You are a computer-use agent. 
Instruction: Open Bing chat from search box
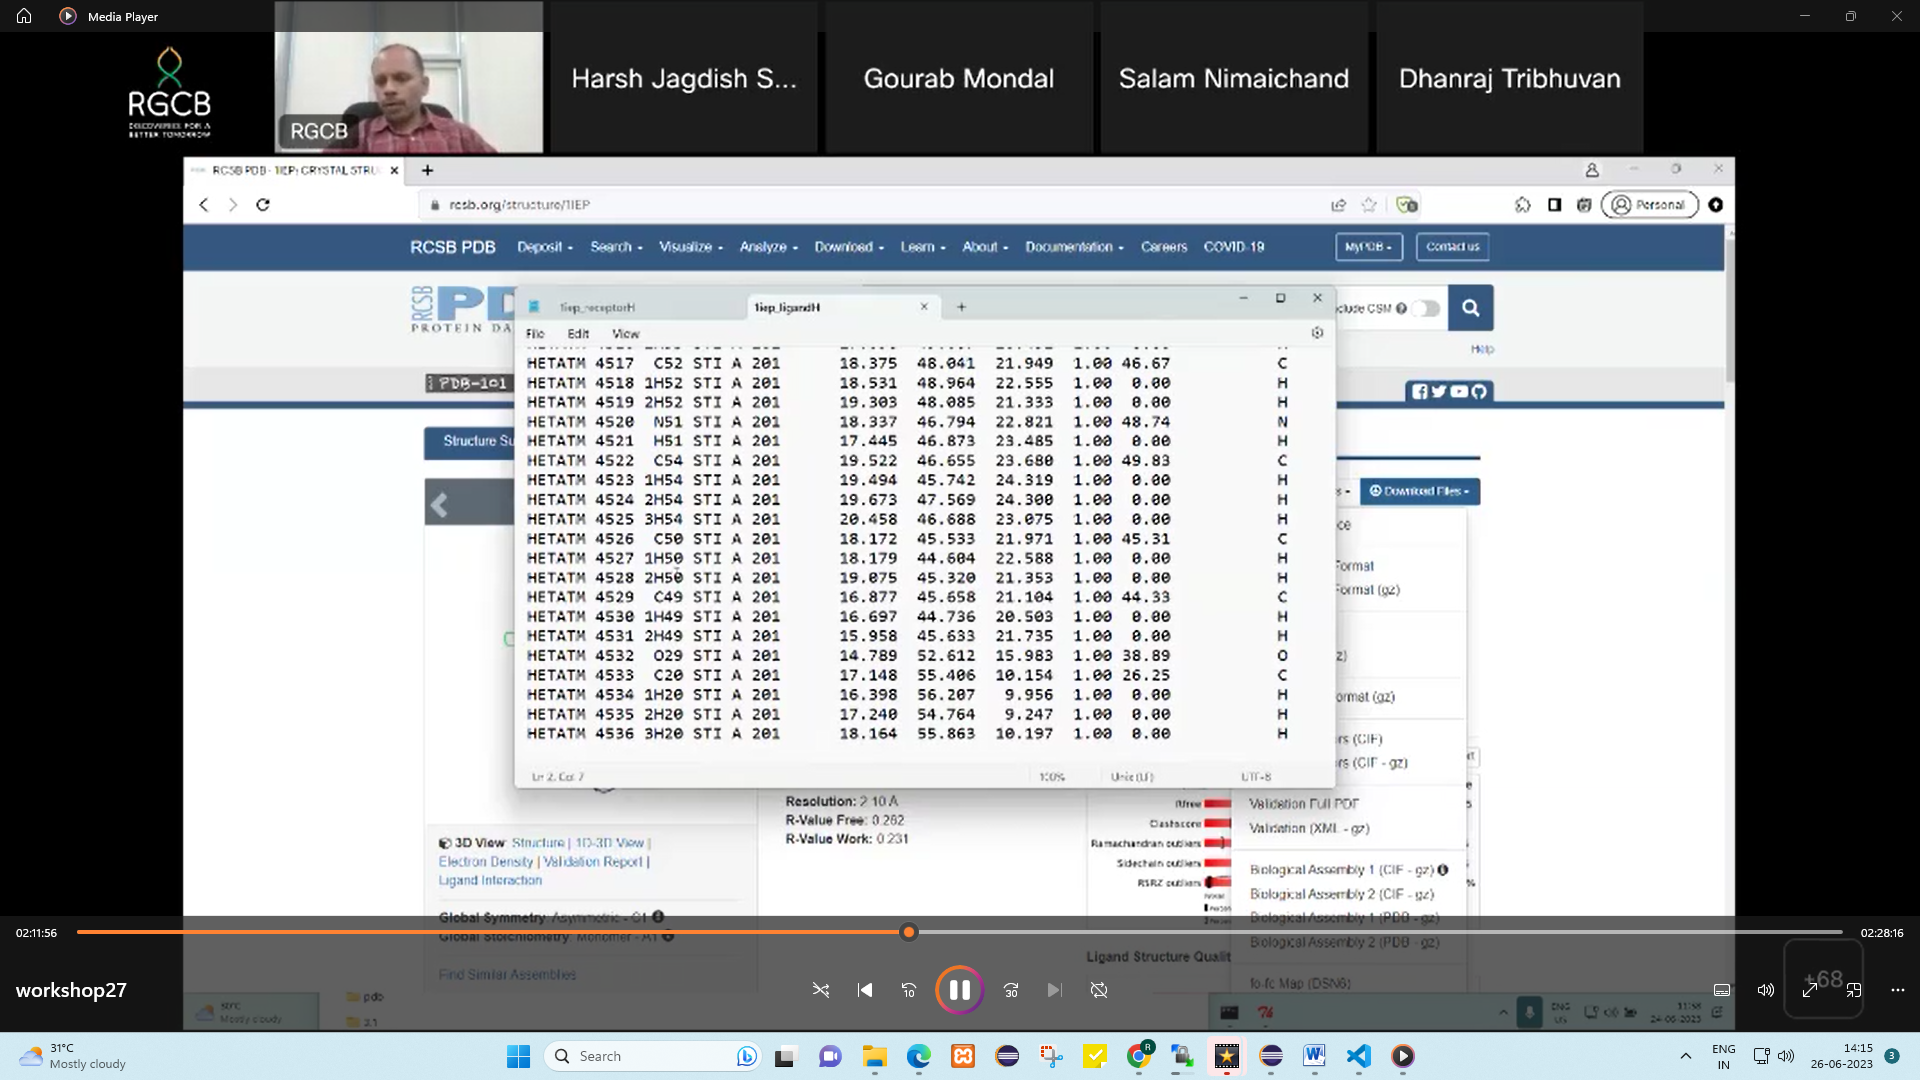(x=746, y=1056)
